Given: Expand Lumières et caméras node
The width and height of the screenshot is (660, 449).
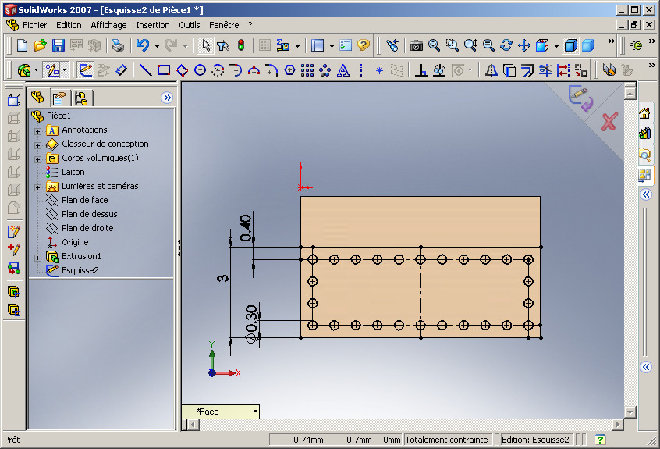Looking at the screenshot, I should point(37,187).
